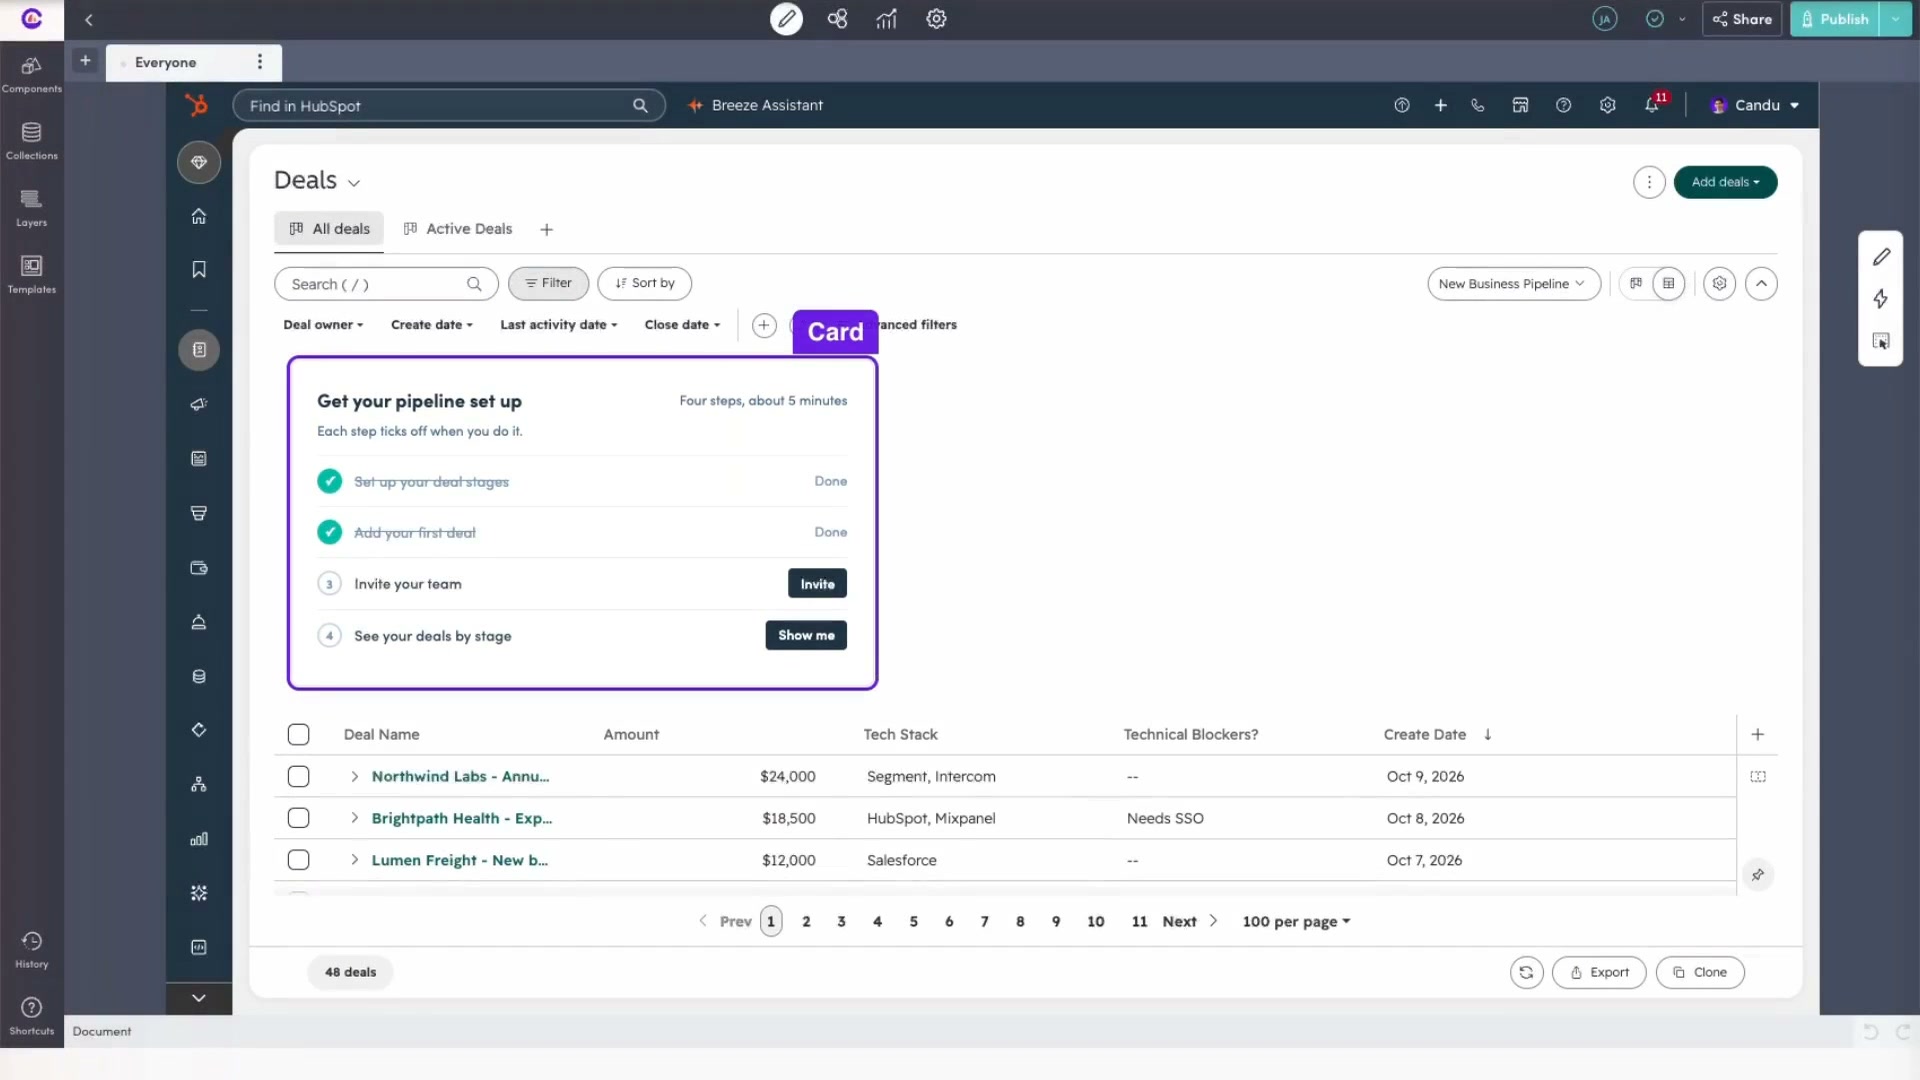Open the Collections panel

coord(31,141)
